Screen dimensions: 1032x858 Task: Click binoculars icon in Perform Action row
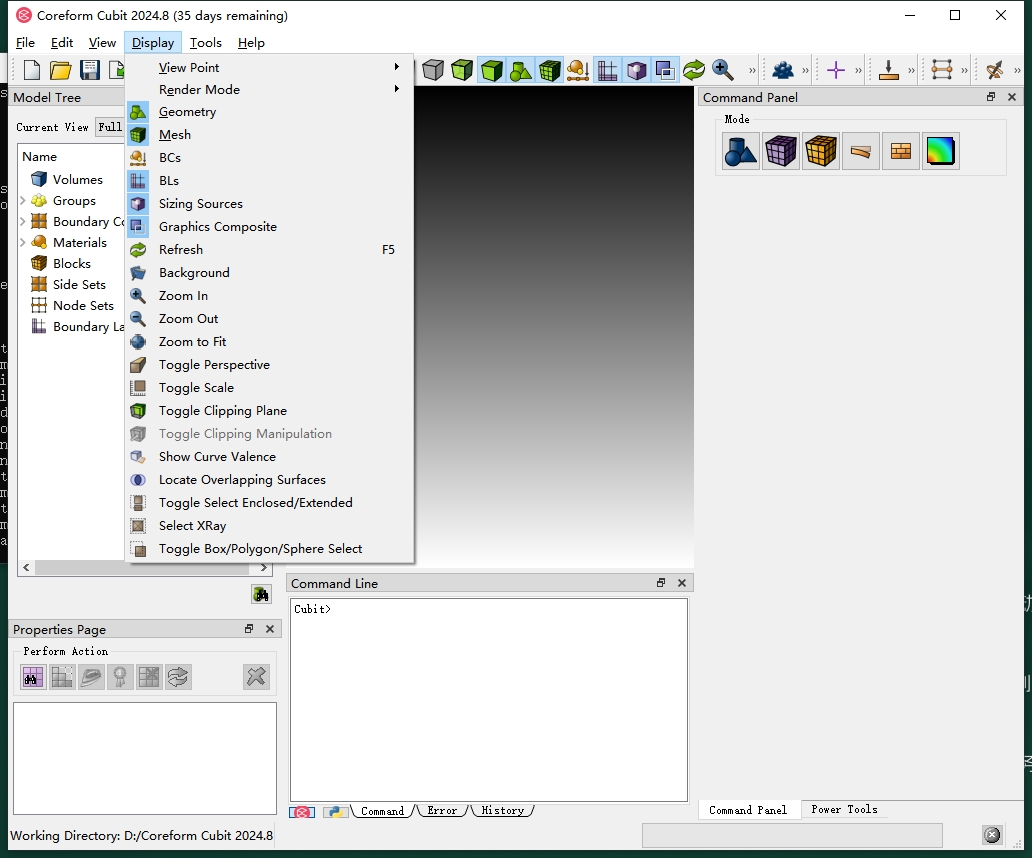(x=33, y=676)
